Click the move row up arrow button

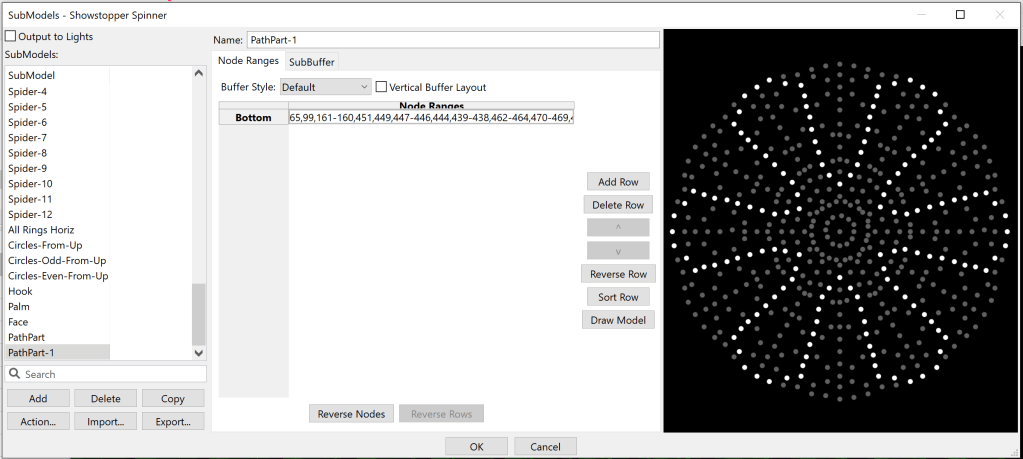[618, 227]
